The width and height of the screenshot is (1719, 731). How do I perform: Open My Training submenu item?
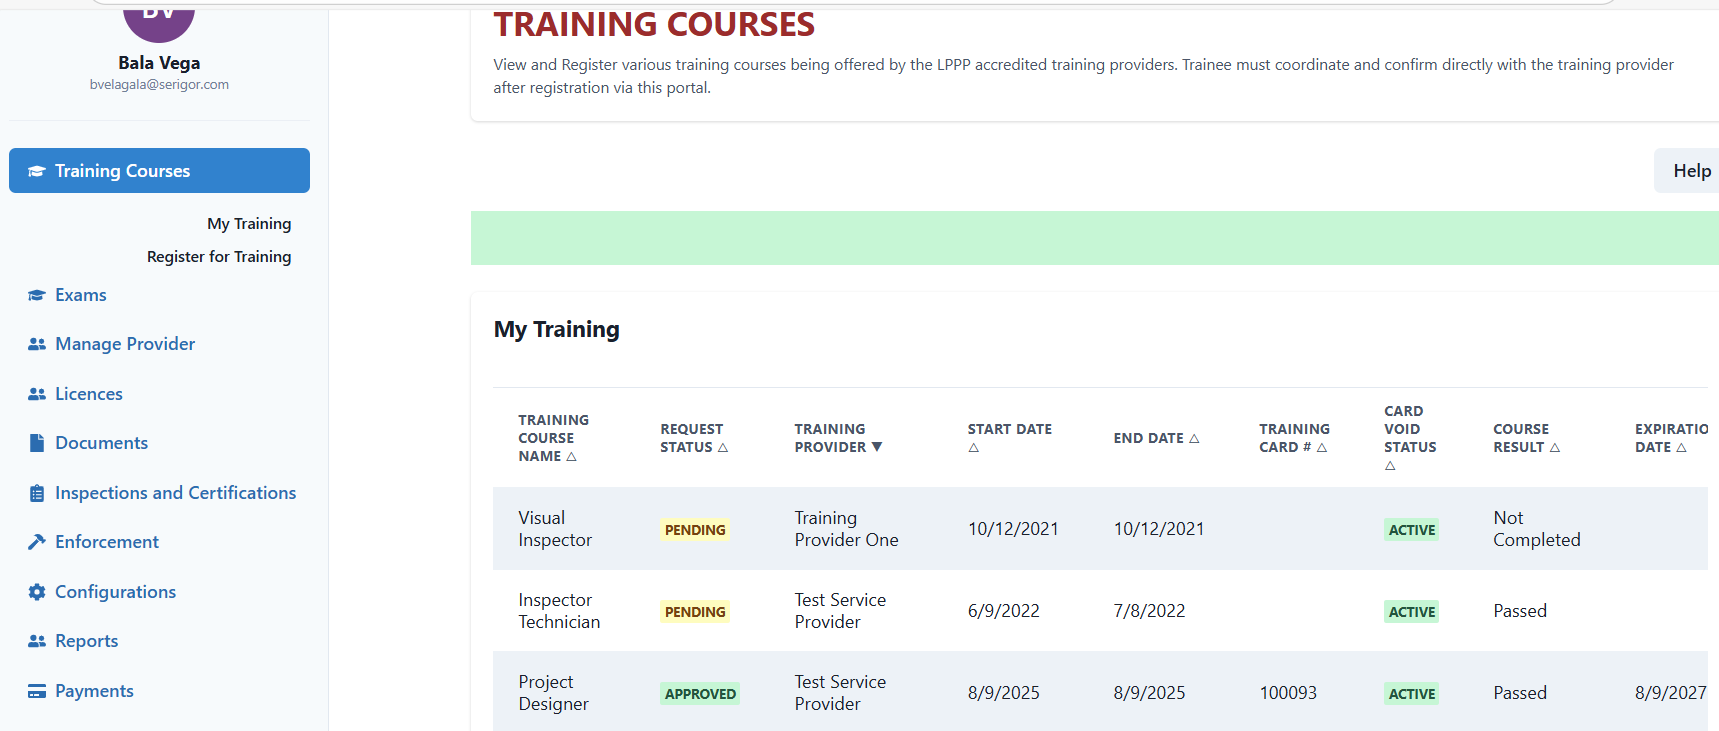click(x=249, y=224)
